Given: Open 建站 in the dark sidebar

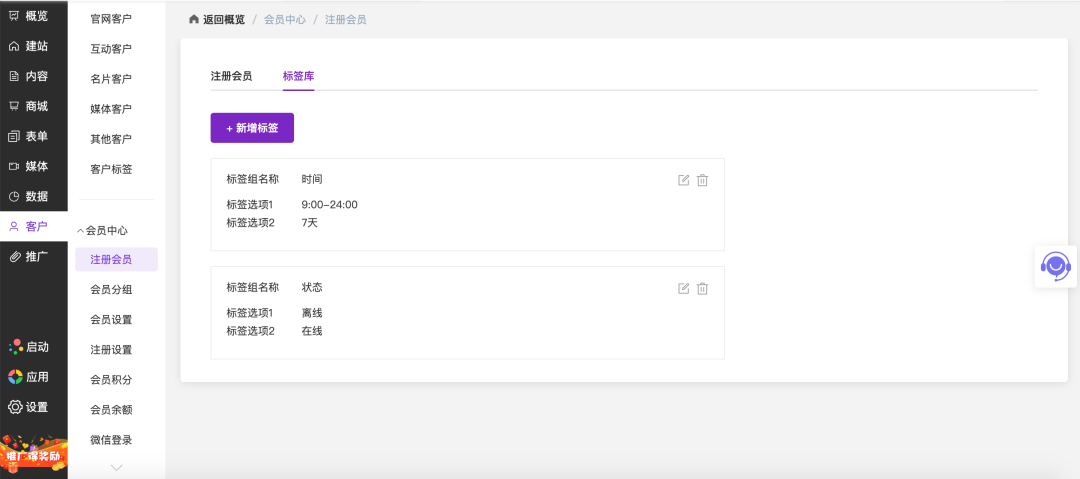Looking at the screenshot, I should point(29,46).
